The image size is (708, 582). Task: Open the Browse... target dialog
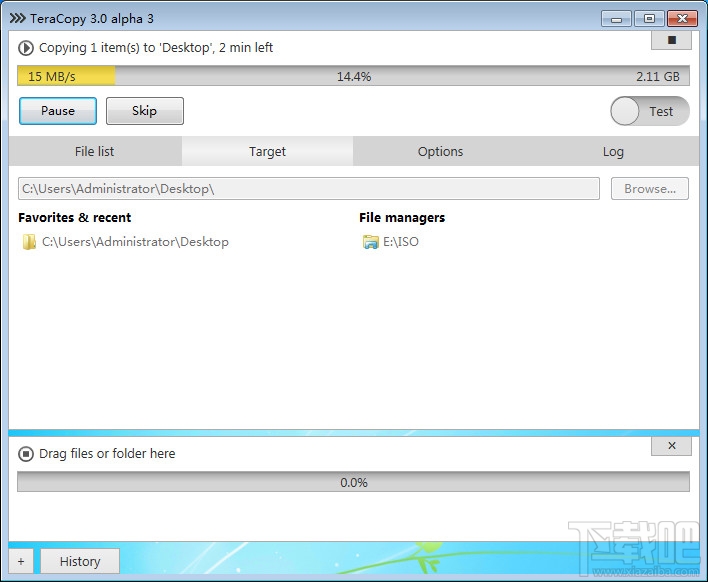[650, 188]
